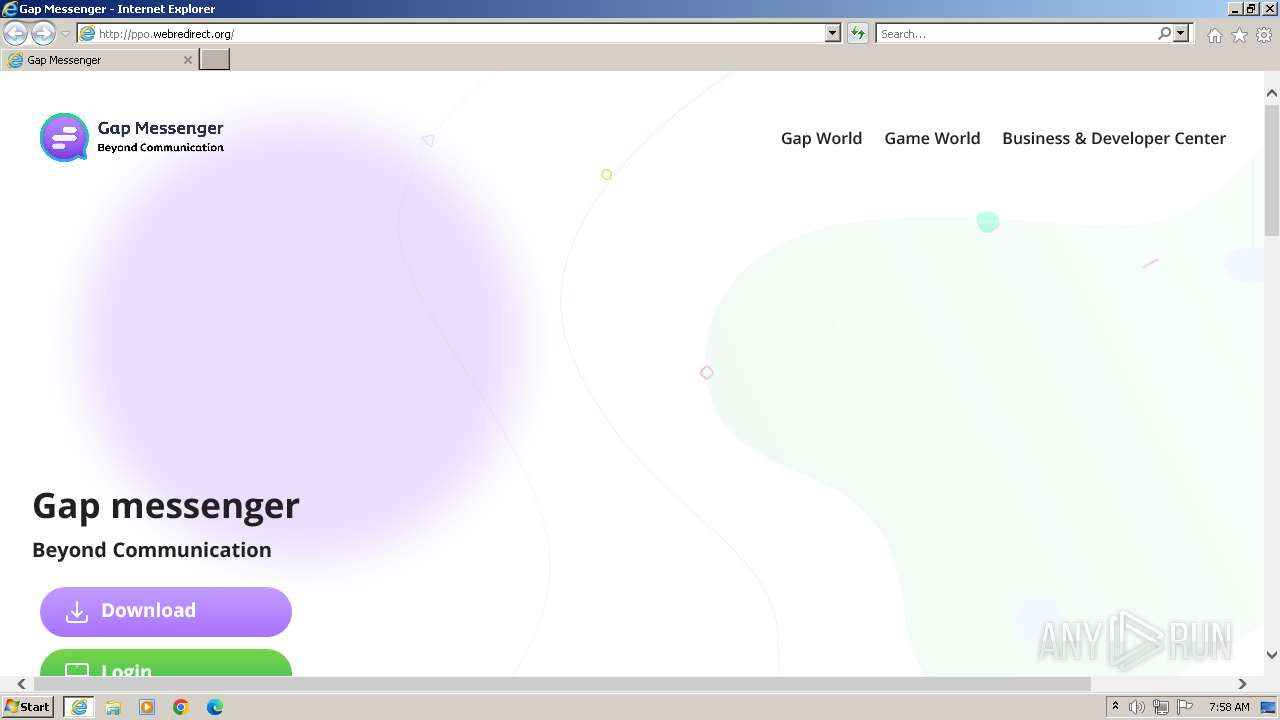
Task: Click the Show desktop button
Action: tap(1270, 707)
